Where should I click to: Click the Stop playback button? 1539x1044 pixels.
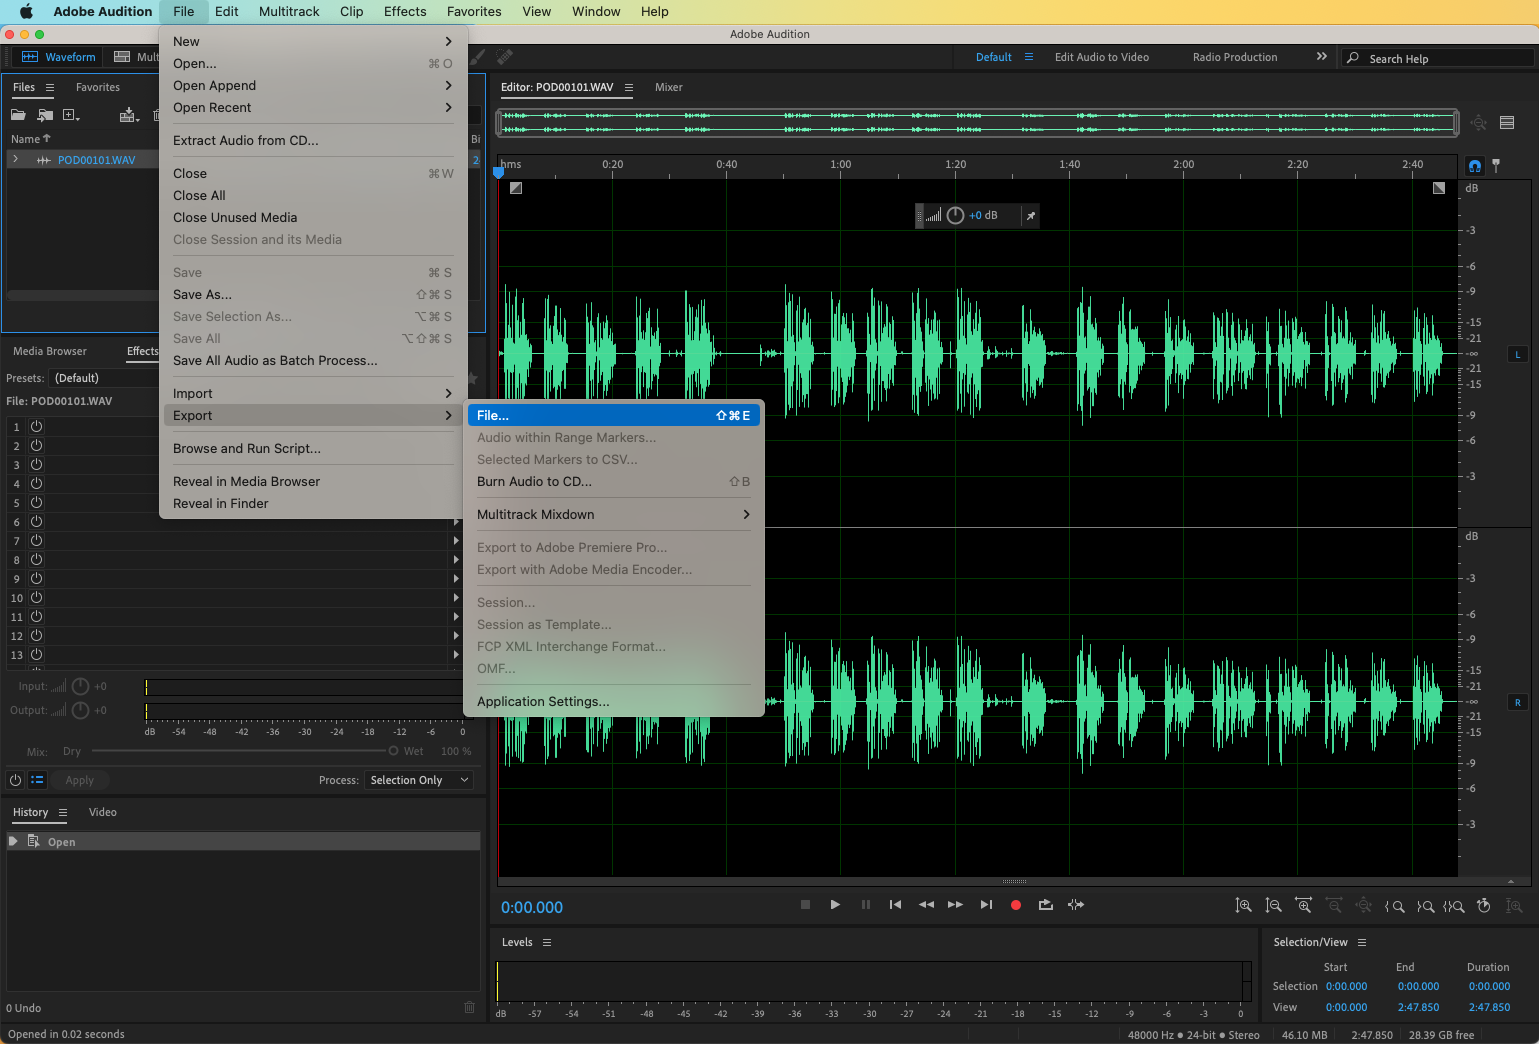click(805, 905)
